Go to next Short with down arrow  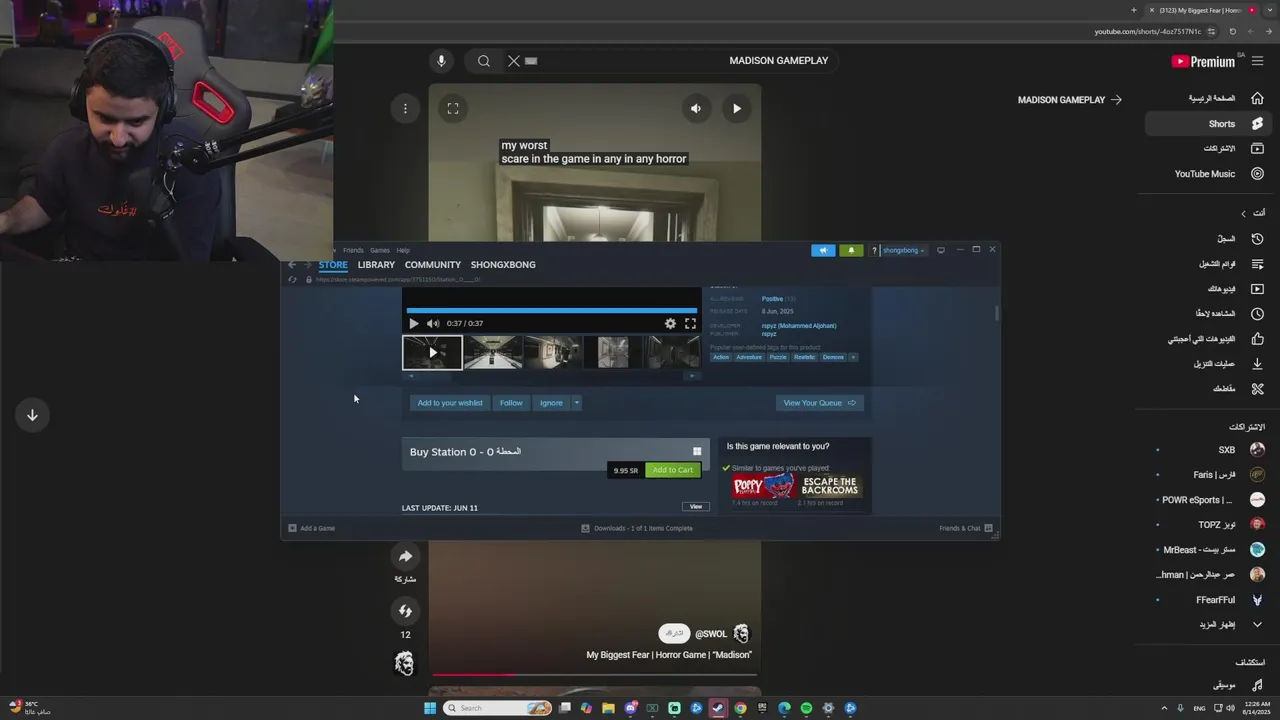[x=32, y=415]
